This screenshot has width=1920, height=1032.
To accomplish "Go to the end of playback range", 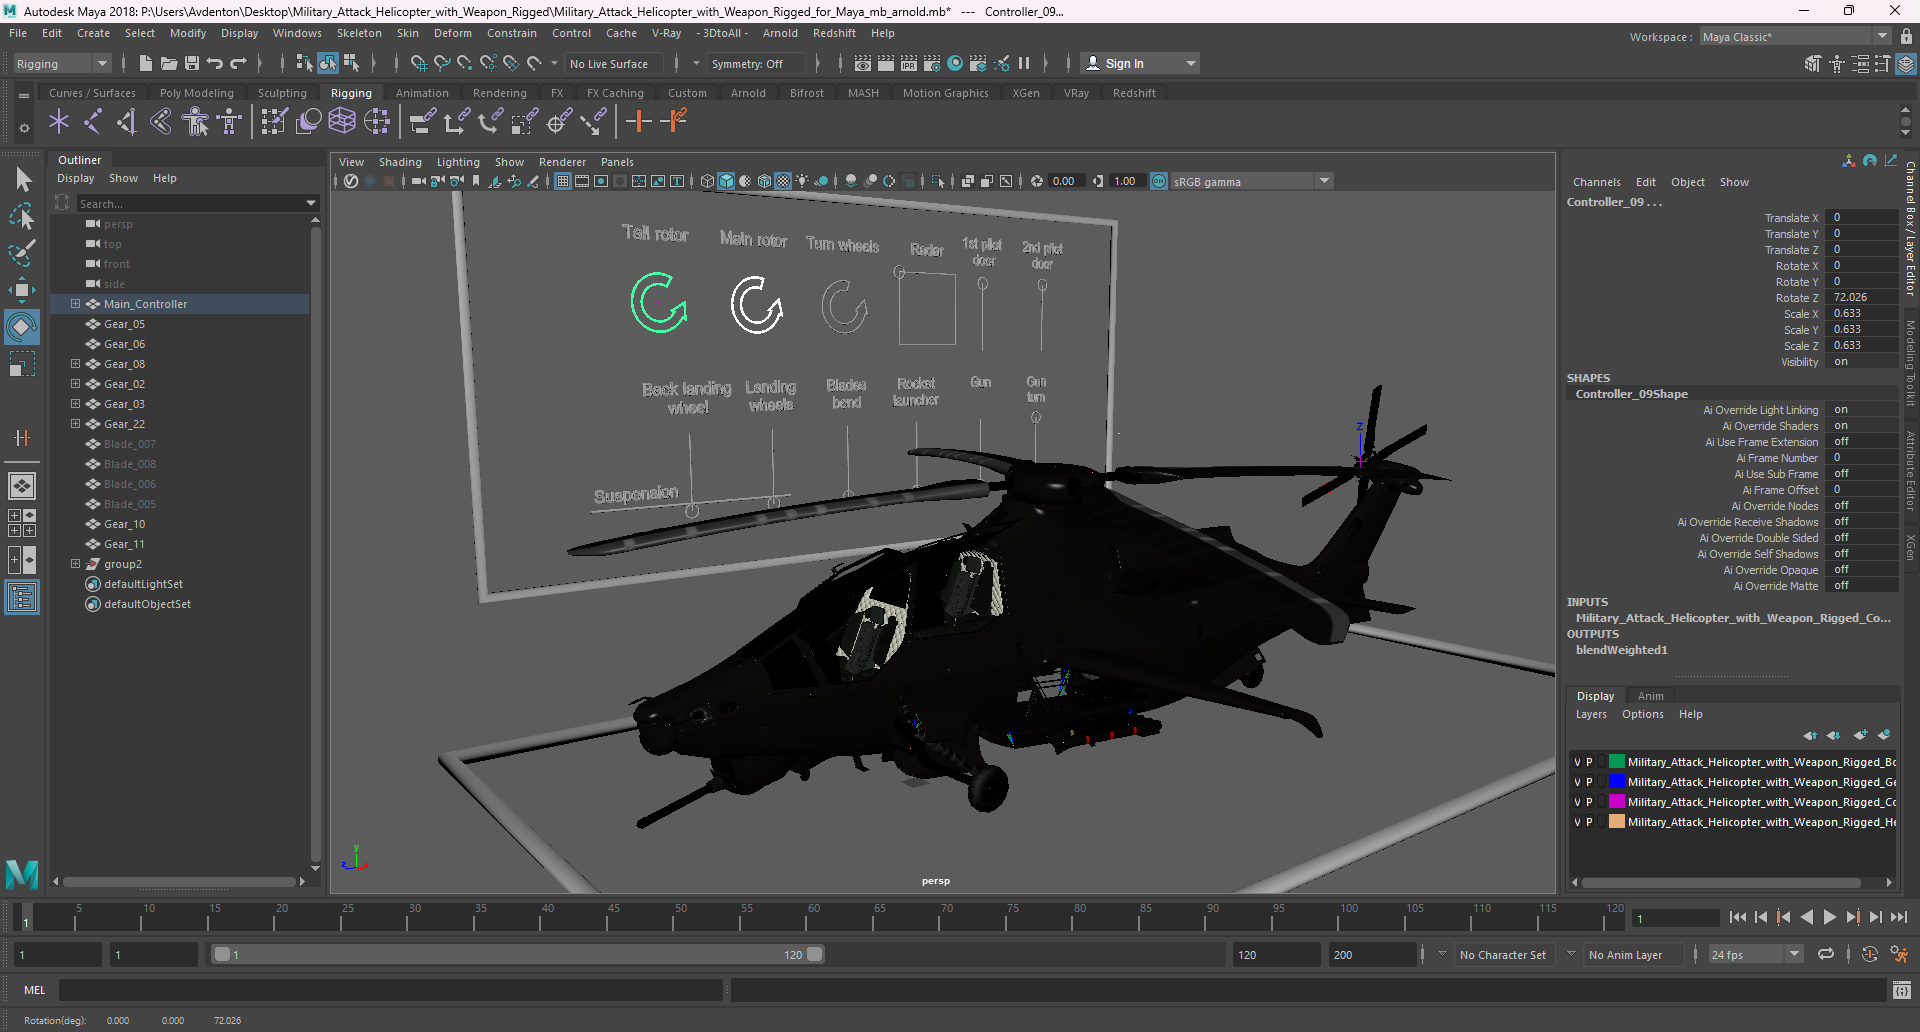I will 1899,917.
